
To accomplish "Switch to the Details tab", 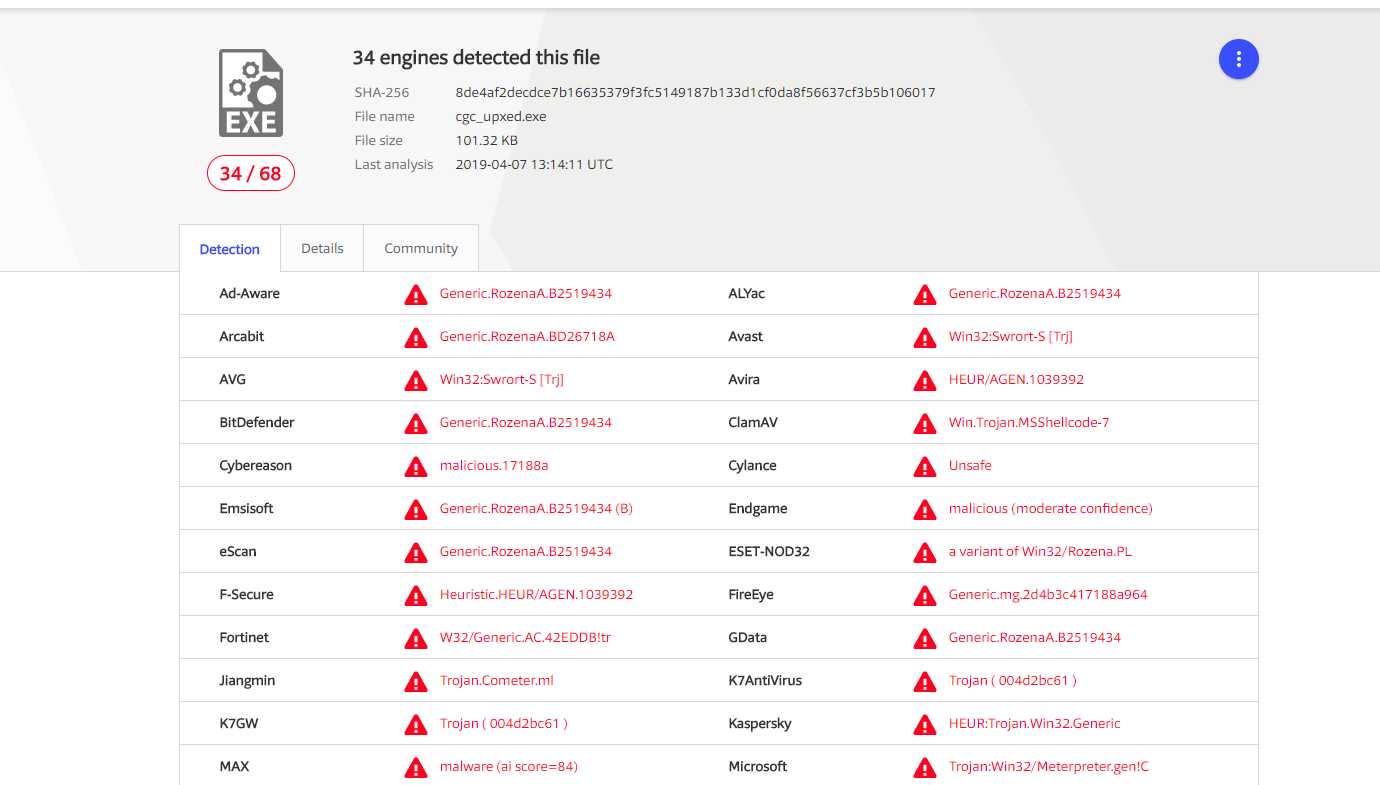I will pos(322,248).
